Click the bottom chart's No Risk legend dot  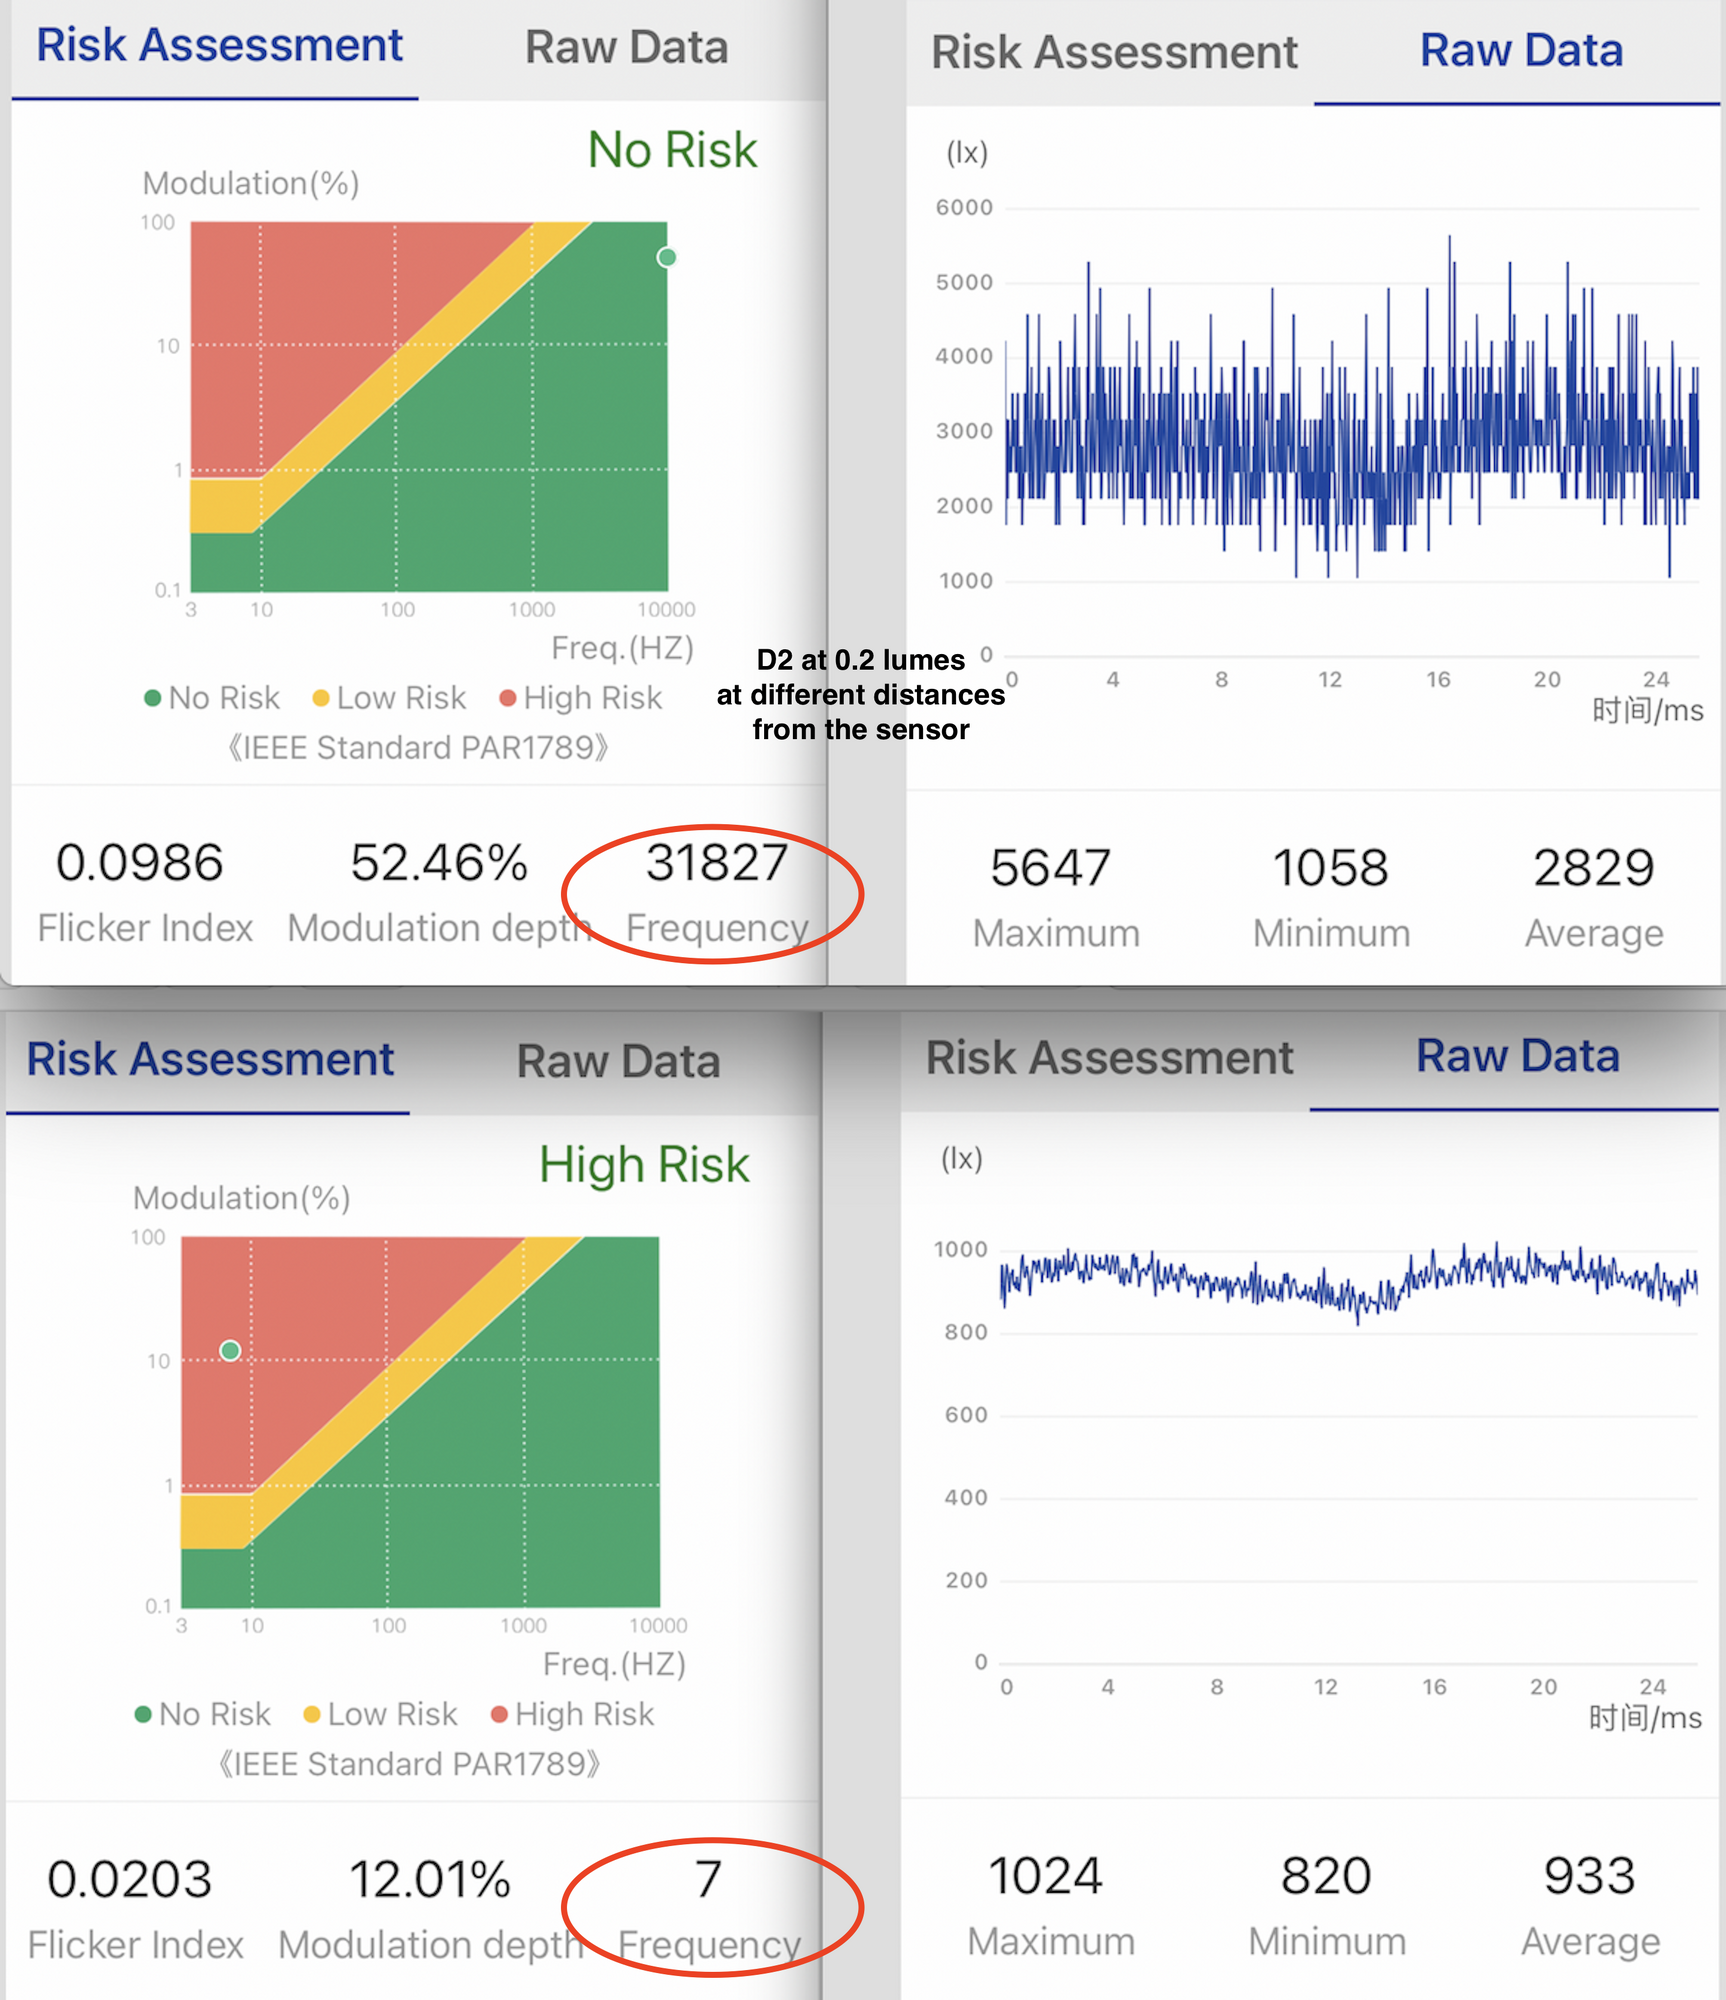143,1715
